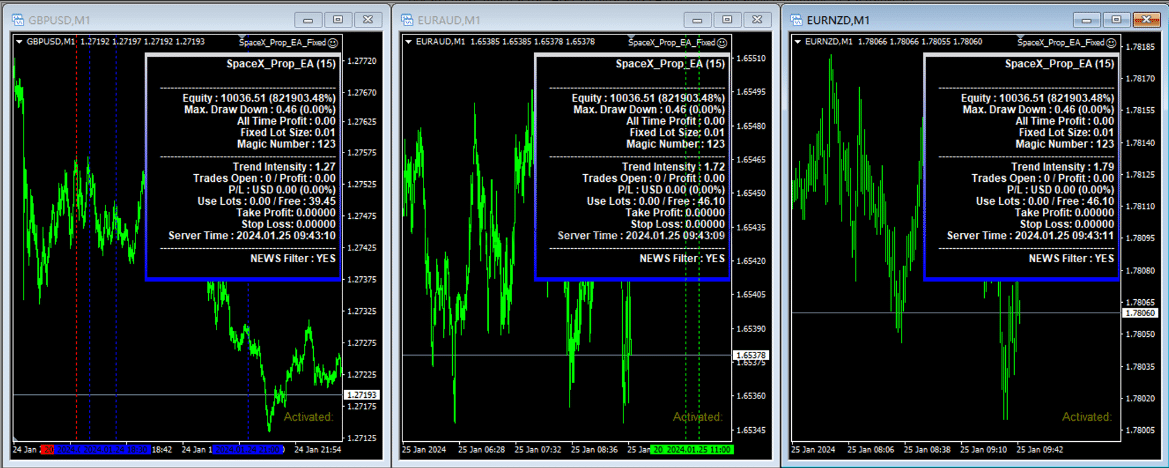Screen dimensions: 1169x468
Task: Click the smiley EA icon on EURAUD chart
Action: 721,42
